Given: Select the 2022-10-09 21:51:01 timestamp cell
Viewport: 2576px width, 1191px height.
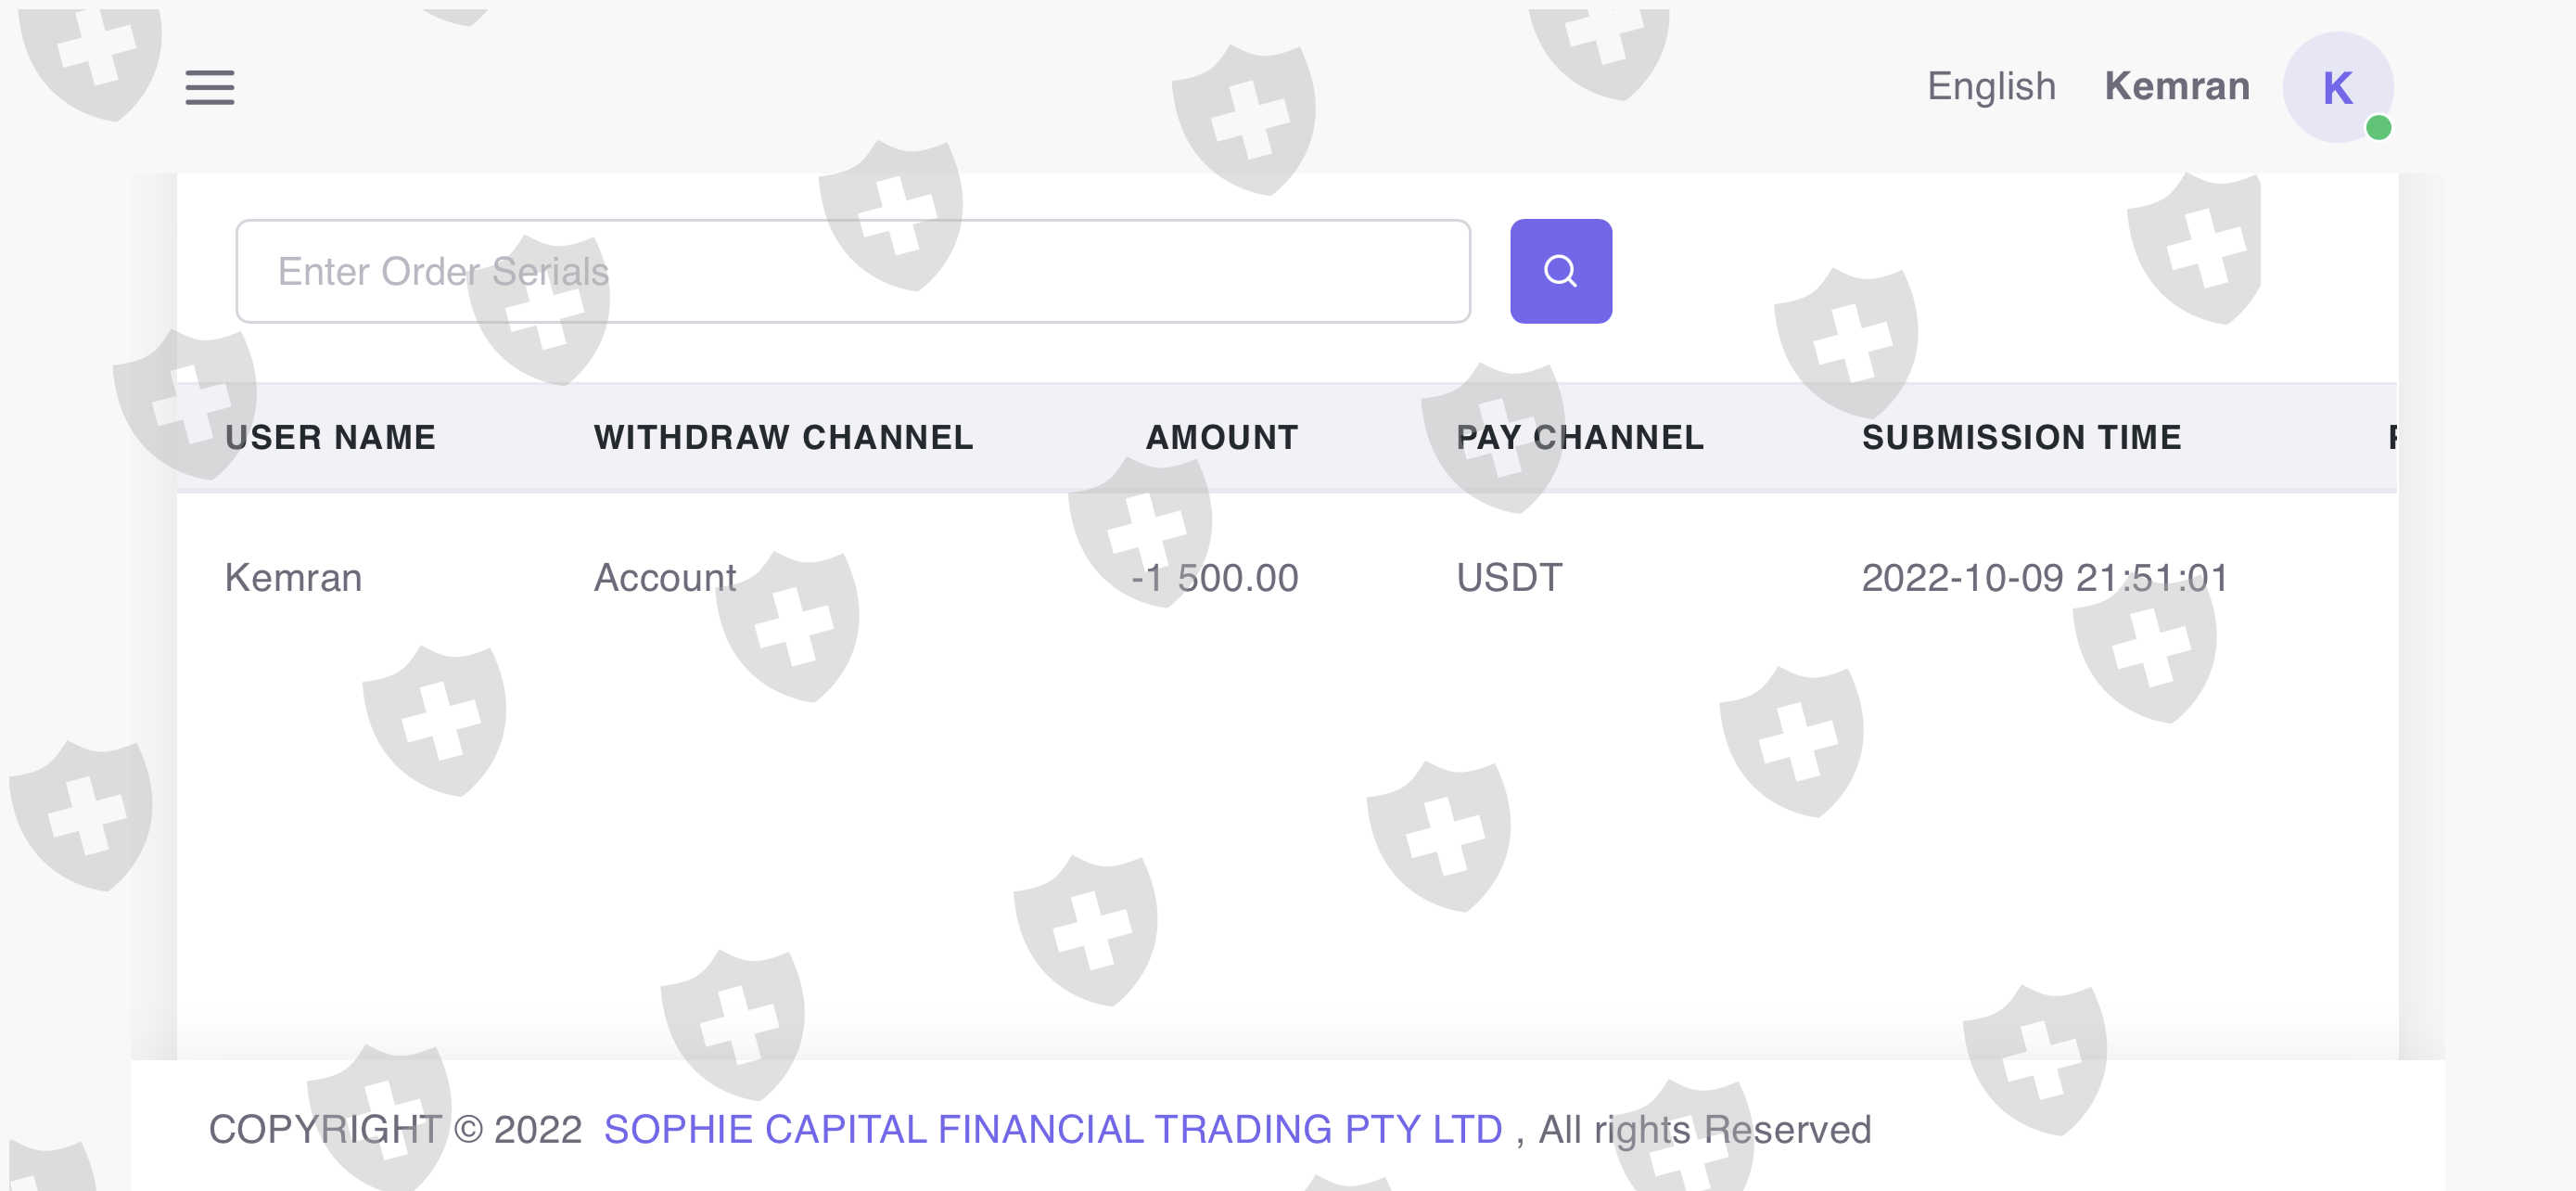Looking at the screenshot, I should pyautogui.click(x=2045, y=578).
